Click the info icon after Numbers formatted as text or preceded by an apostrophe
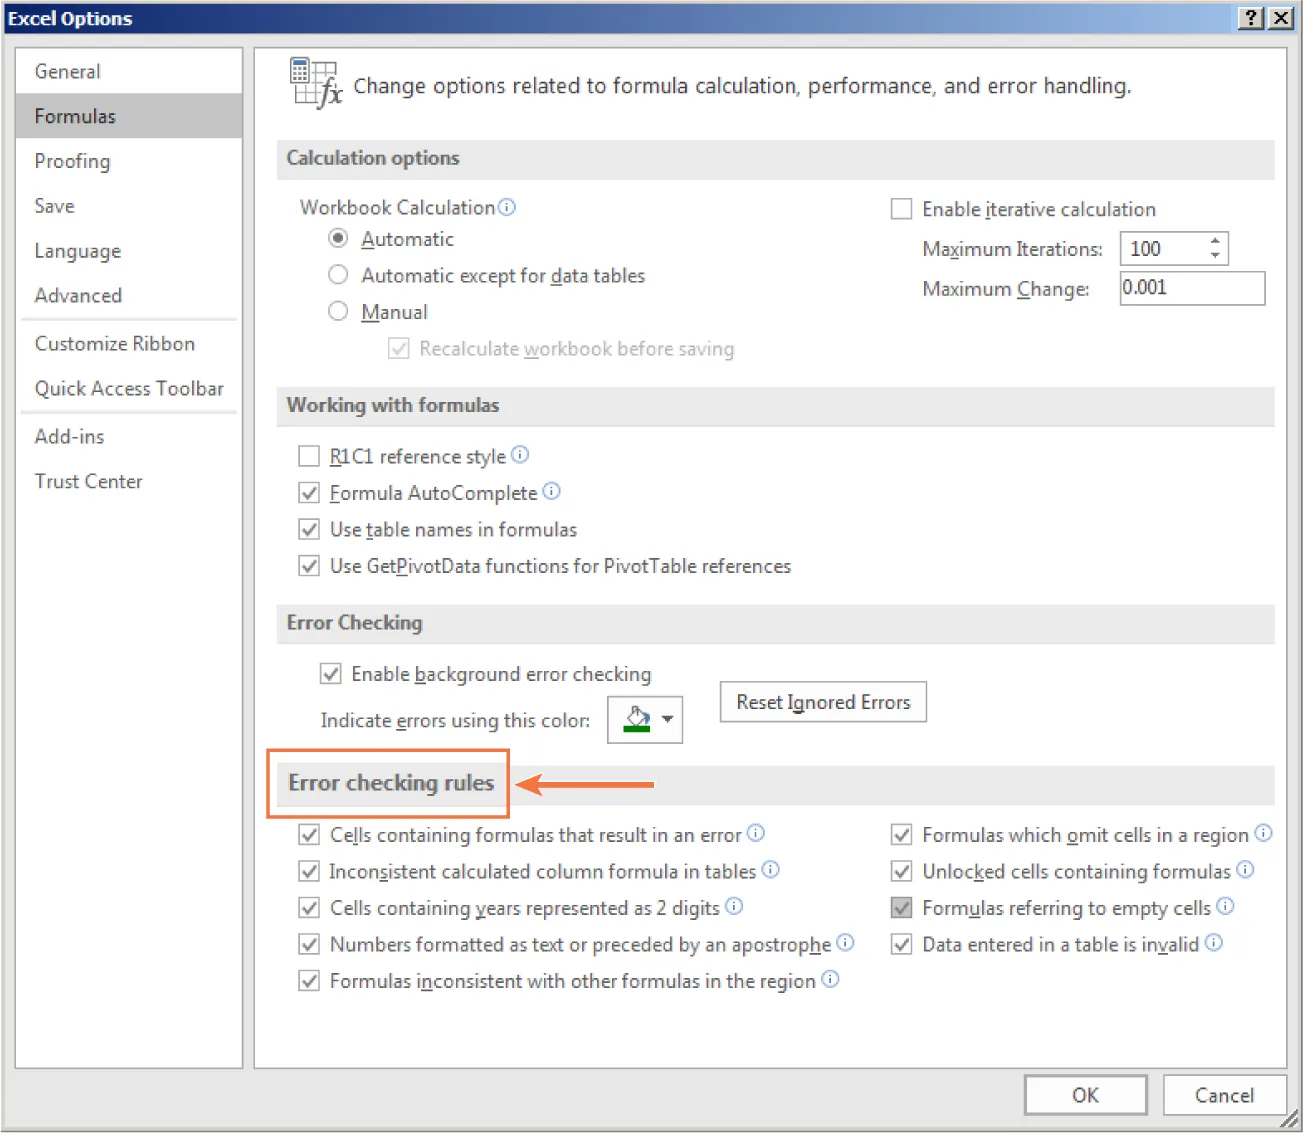The height and width of the screenshot is (1133, 1303). [x=846, y=942]
